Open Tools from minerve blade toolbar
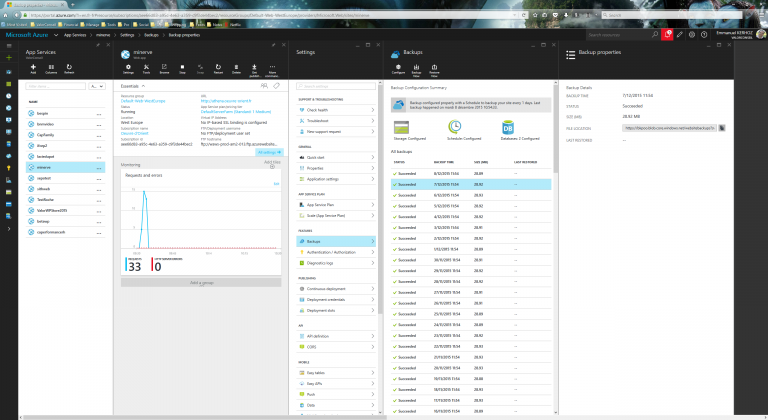768x420 pixels. point(146,69)
